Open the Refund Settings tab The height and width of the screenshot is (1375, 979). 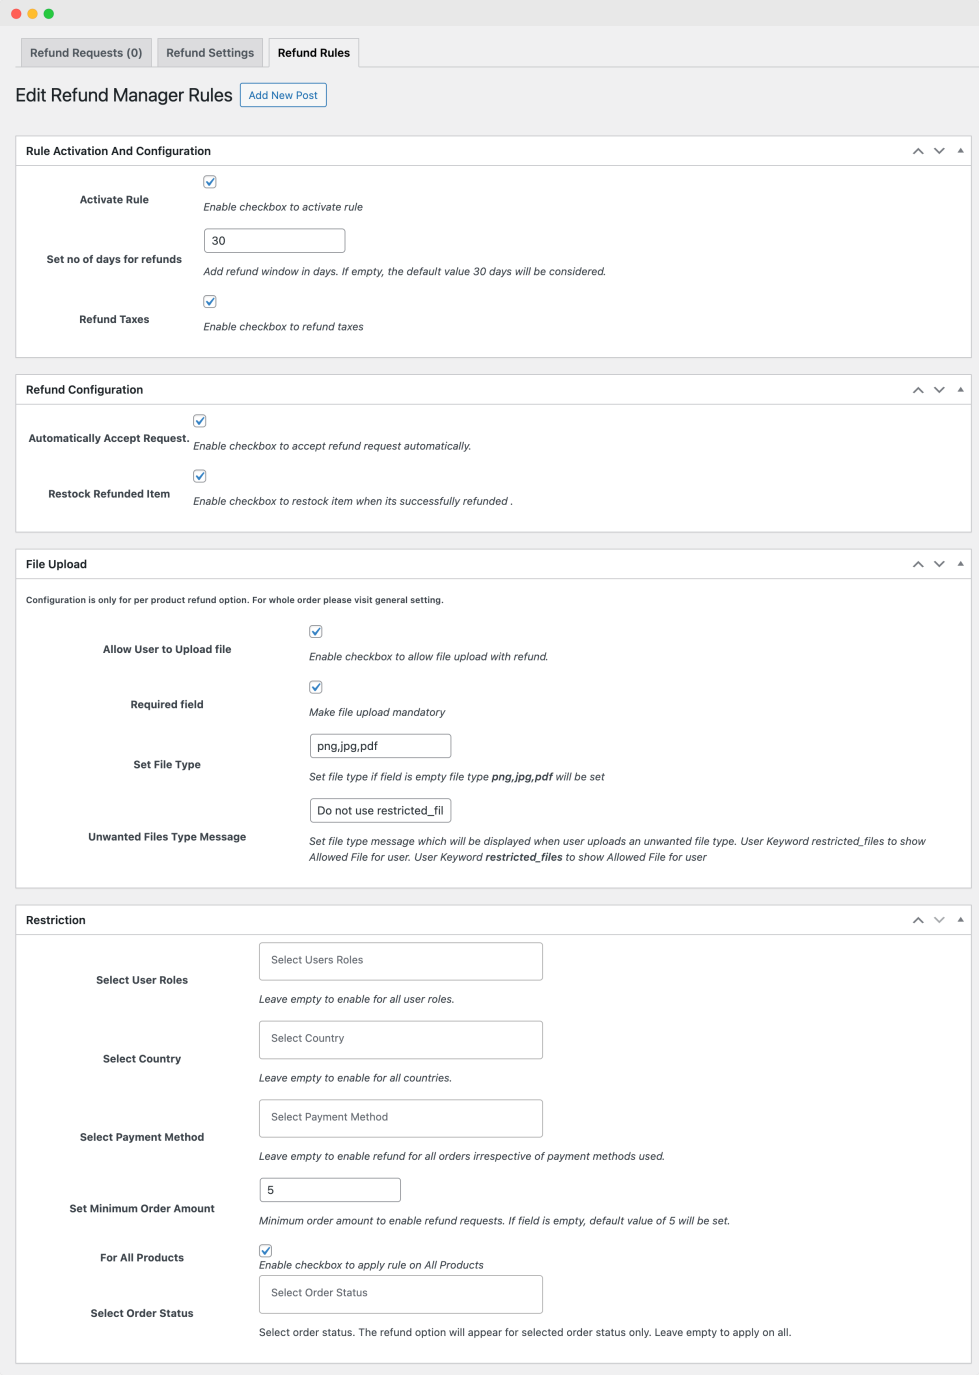click(x=210, y=53)
